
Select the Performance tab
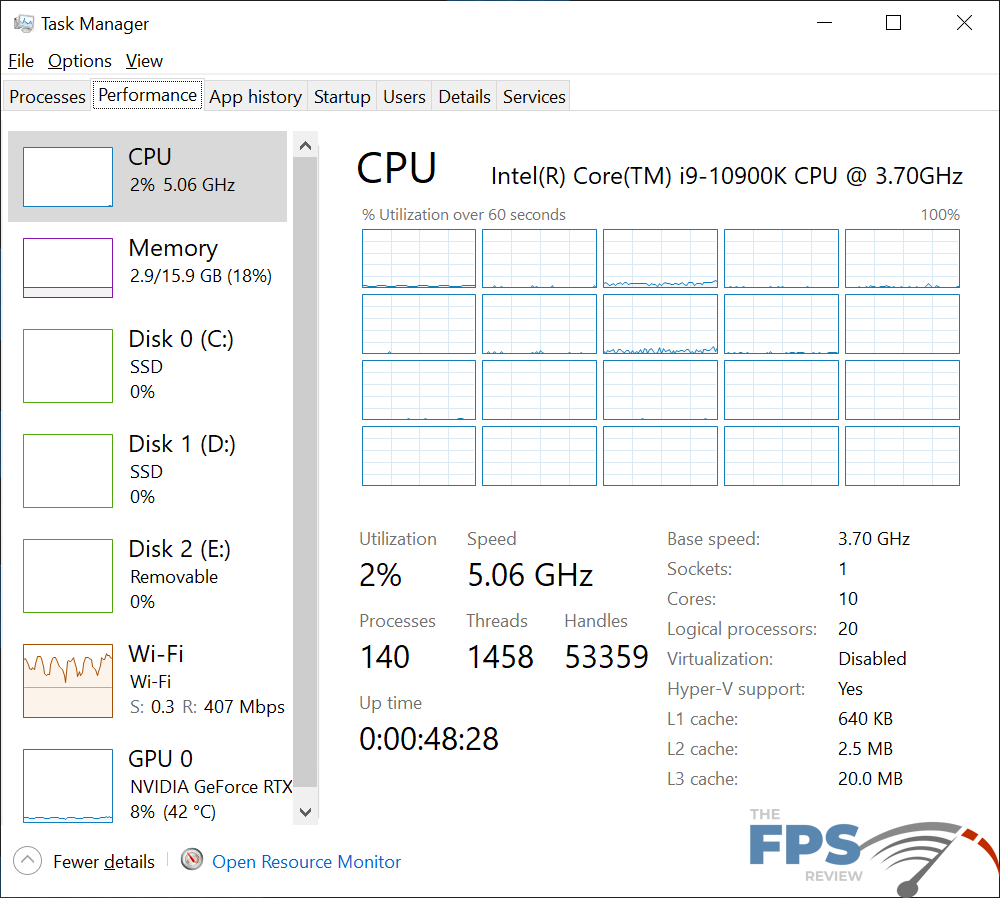(x=147, y=94)
